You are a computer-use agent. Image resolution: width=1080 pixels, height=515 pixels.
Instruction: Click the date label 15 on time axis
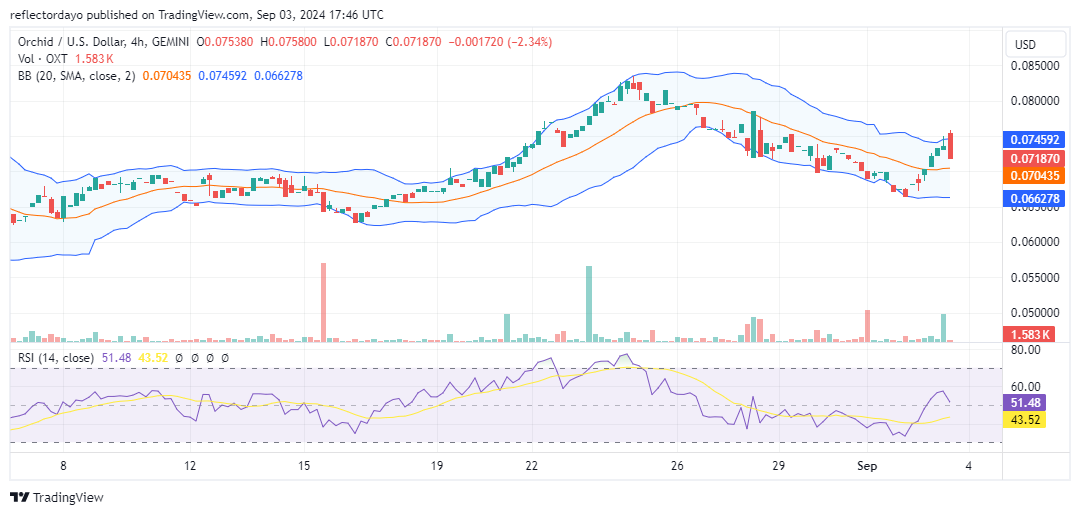coord(306,466)
